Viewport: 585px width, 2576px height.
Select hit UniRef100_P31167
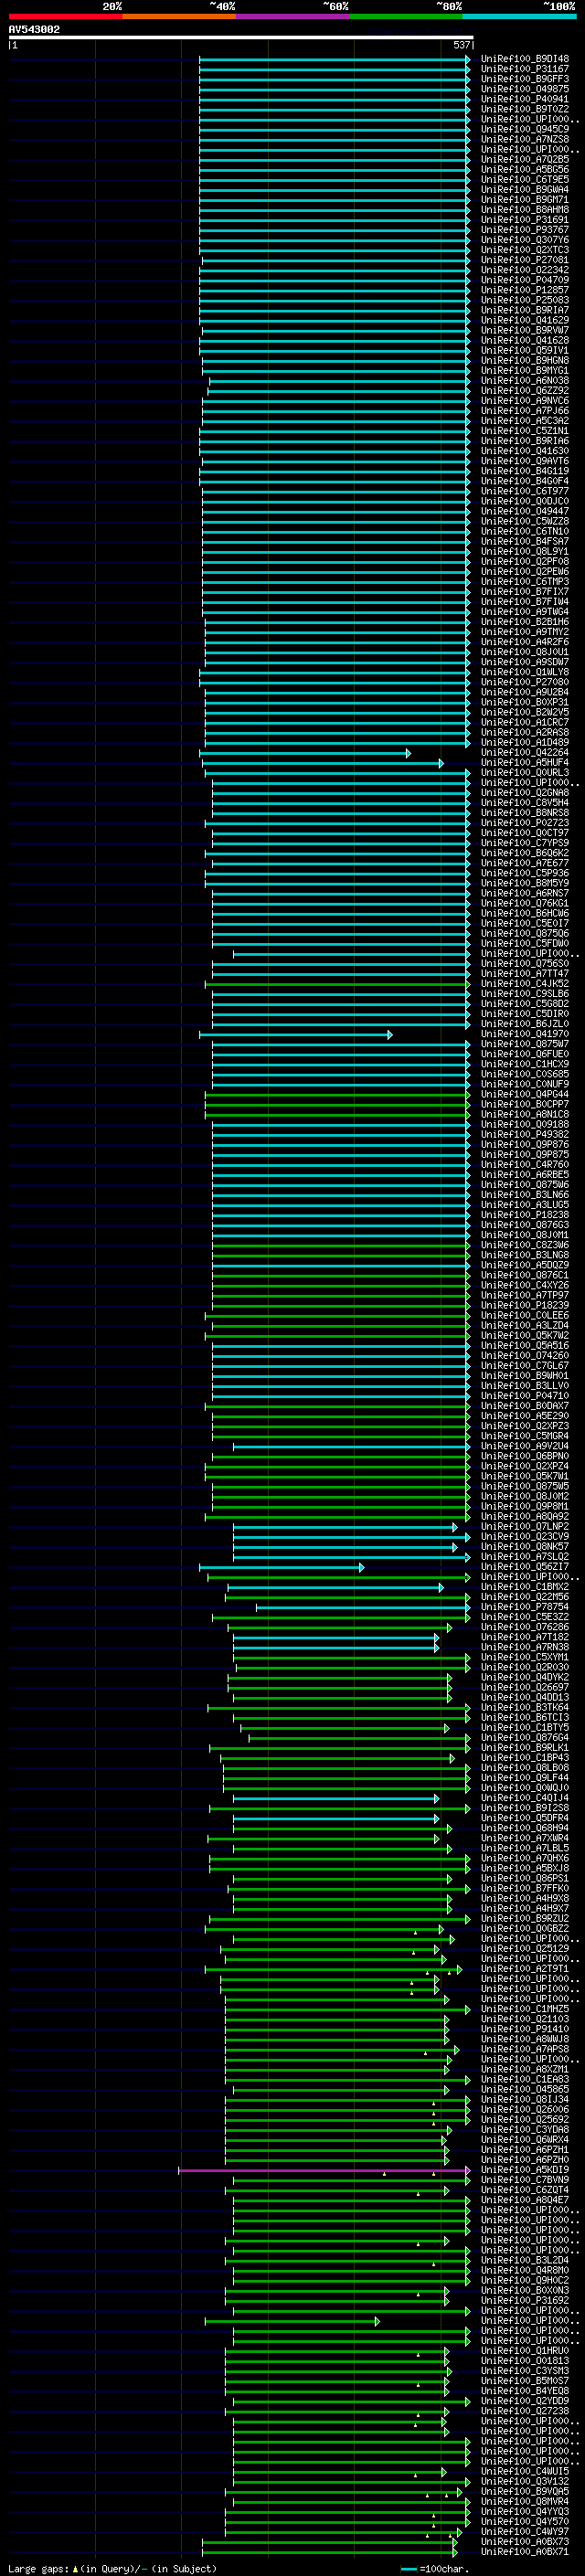pos(524,69)
